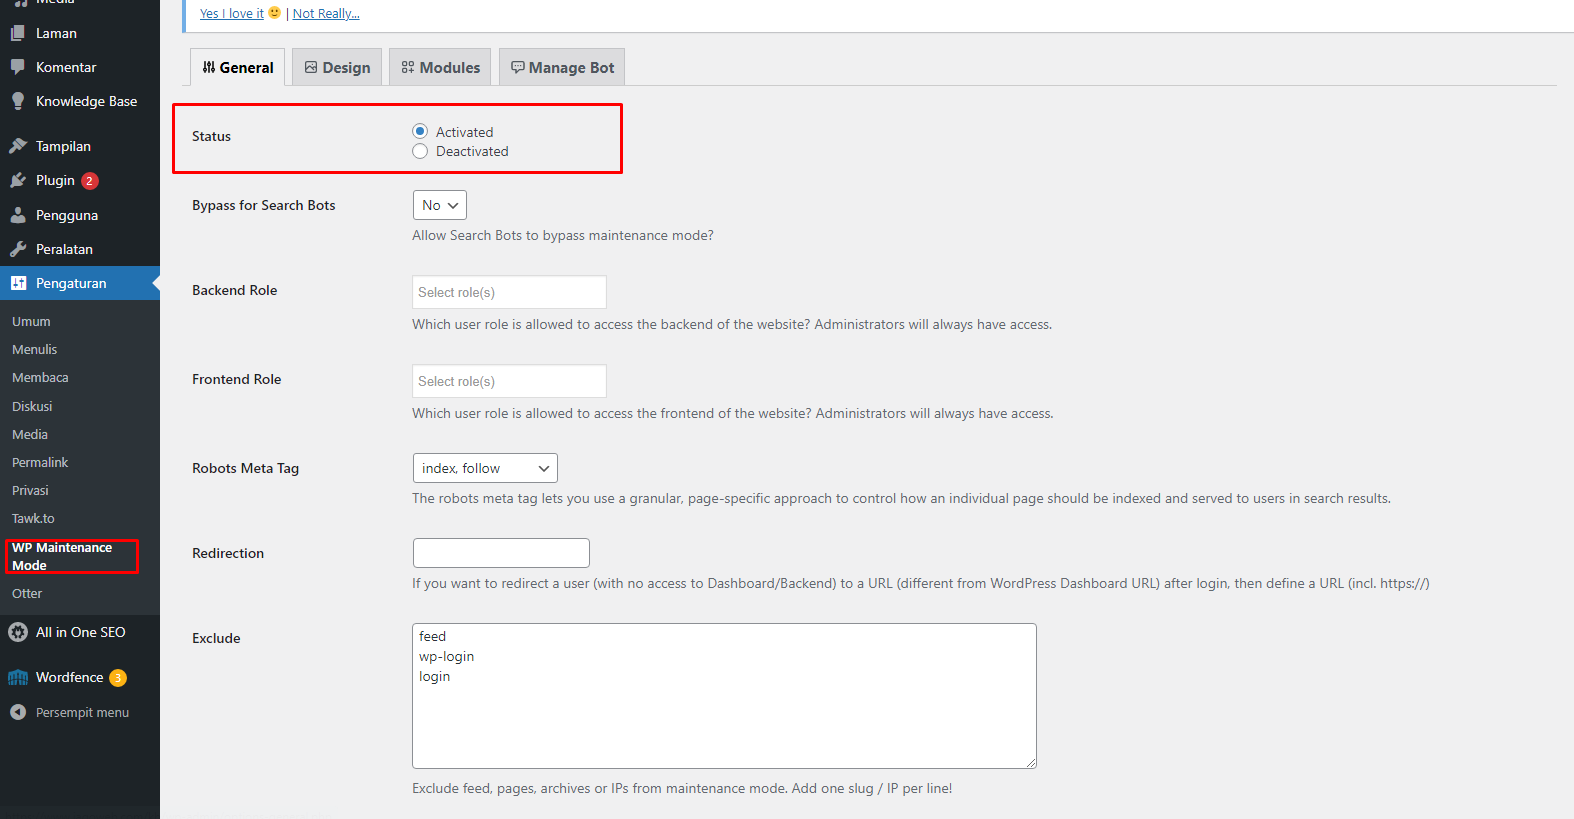Click the Pengguna user icon
This screenshot has width=1574, height=819.
[18, 215]
